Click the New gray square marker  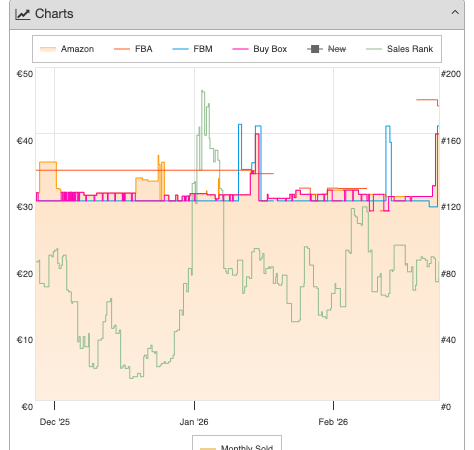point(315,49)
